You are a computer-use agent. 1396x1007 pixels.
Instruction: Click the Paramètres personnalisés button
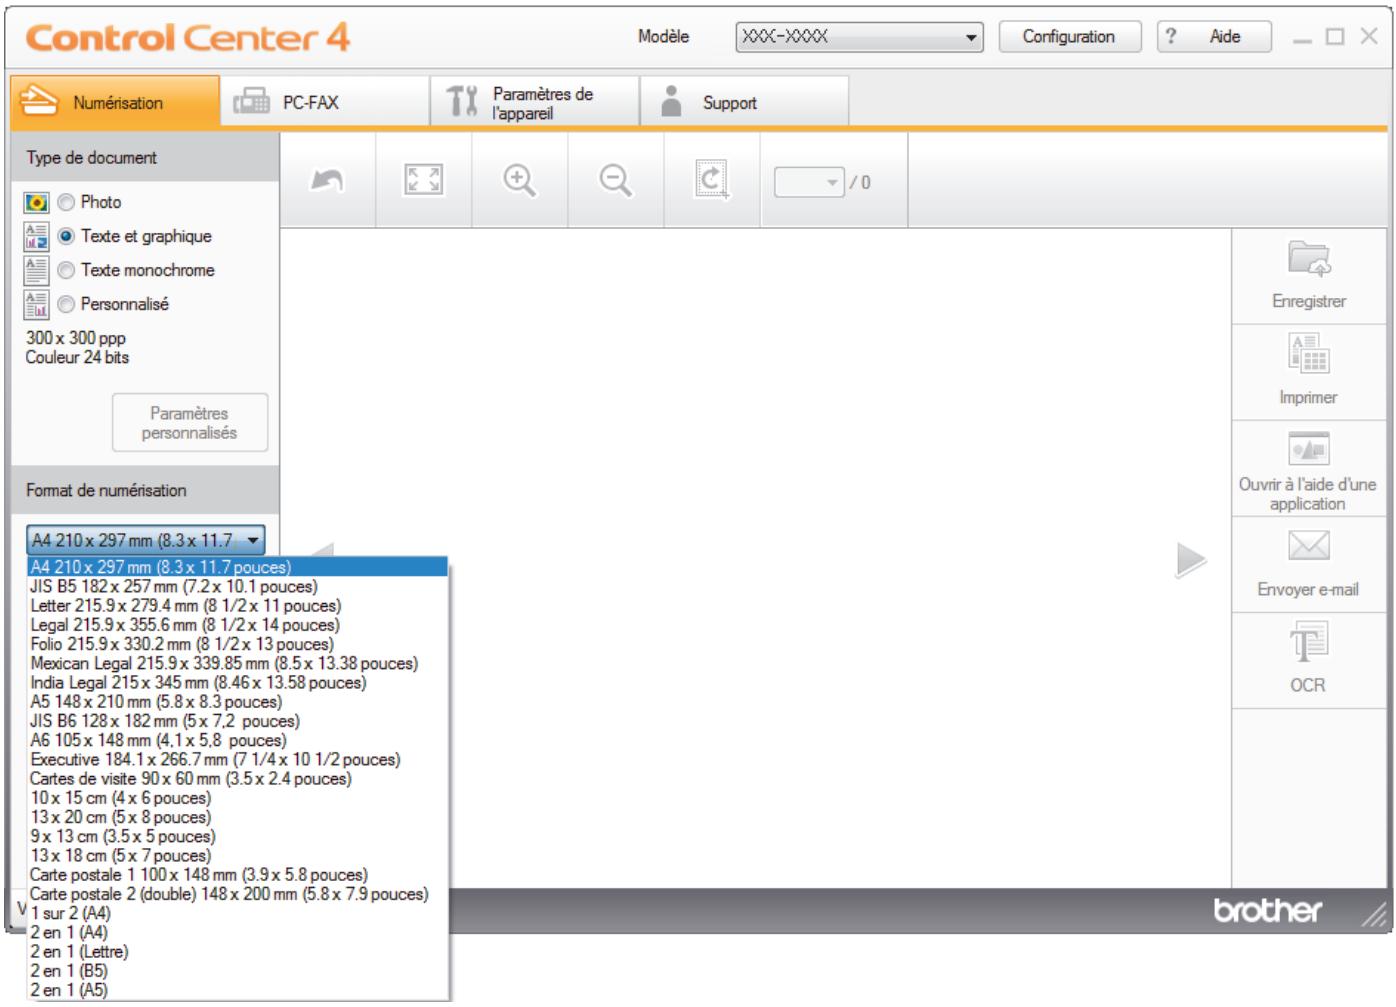(190, 423)
